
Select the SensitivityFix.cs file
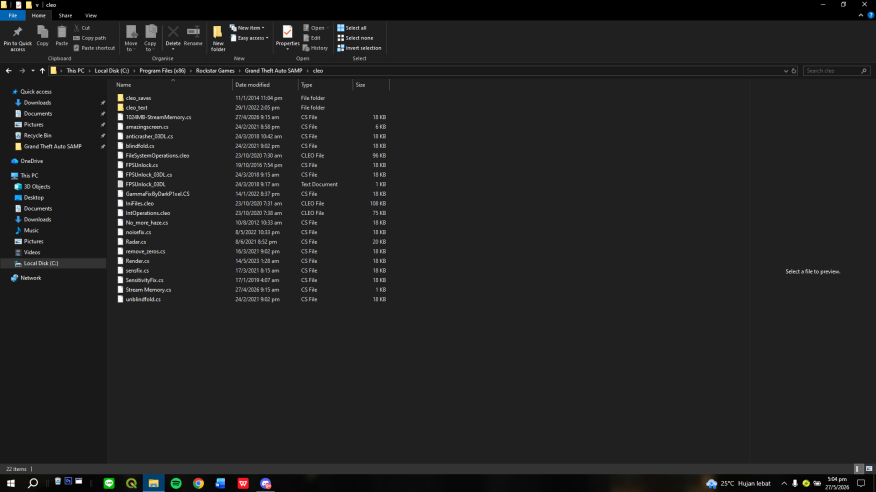(x=144, y=280)
